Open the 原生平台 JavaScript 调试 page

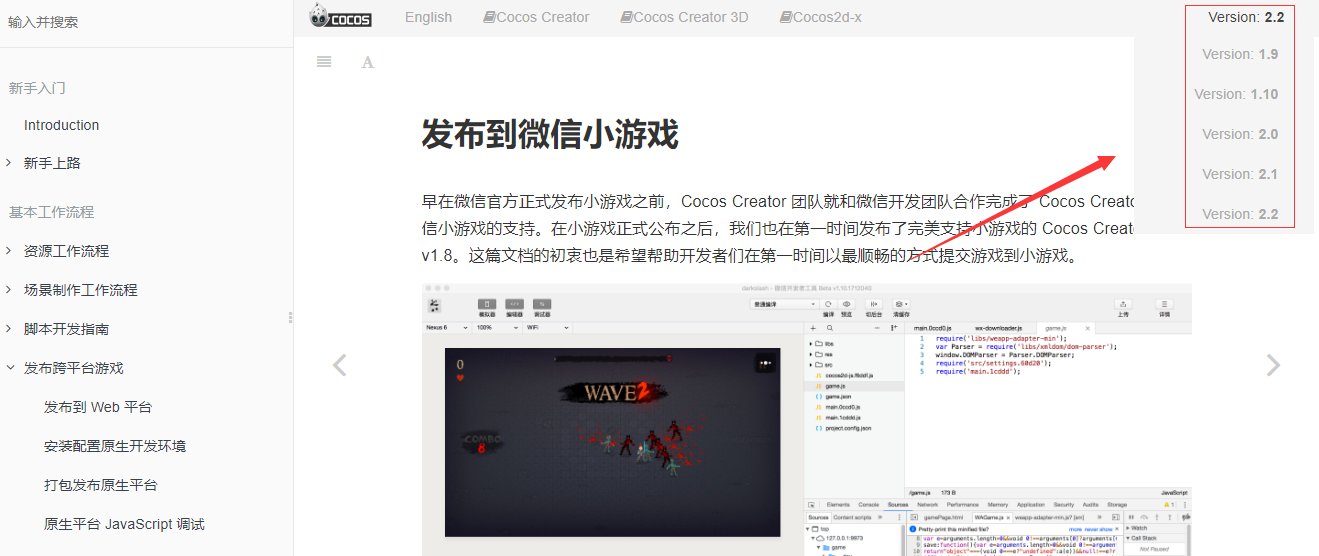pos(124,524)
